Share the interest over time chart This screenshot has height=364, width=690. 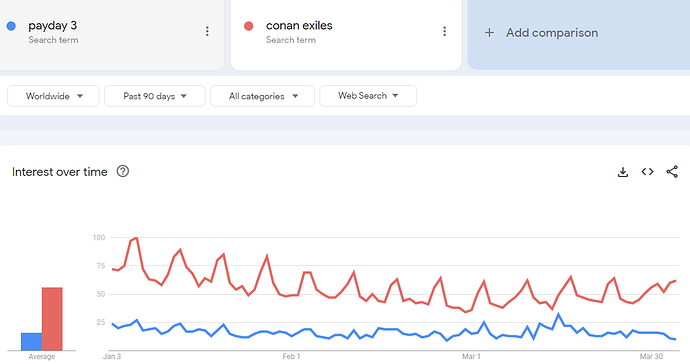click(672, 172)
